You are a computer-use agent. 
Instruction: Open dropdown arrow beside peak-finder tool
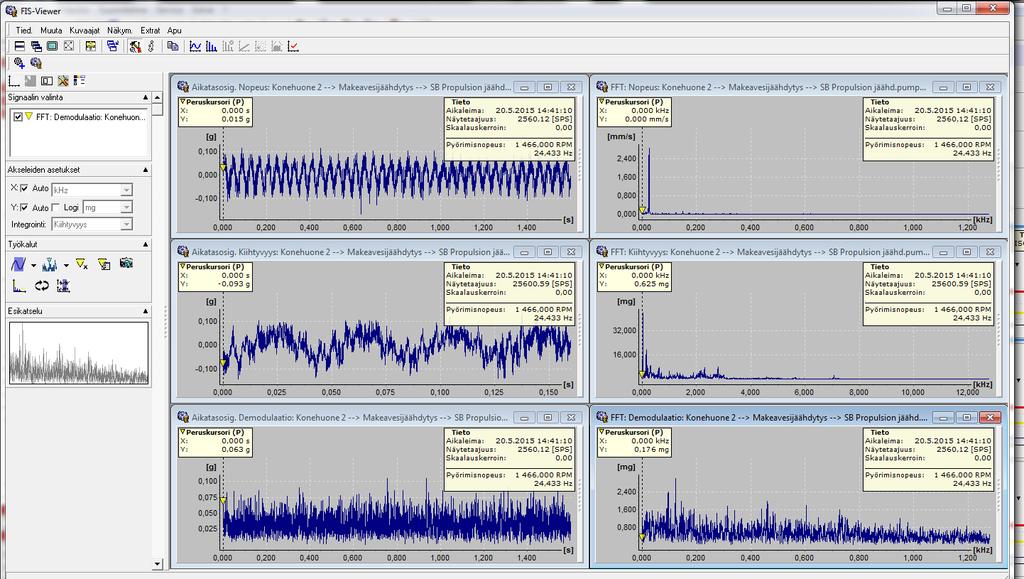[66, 266]
